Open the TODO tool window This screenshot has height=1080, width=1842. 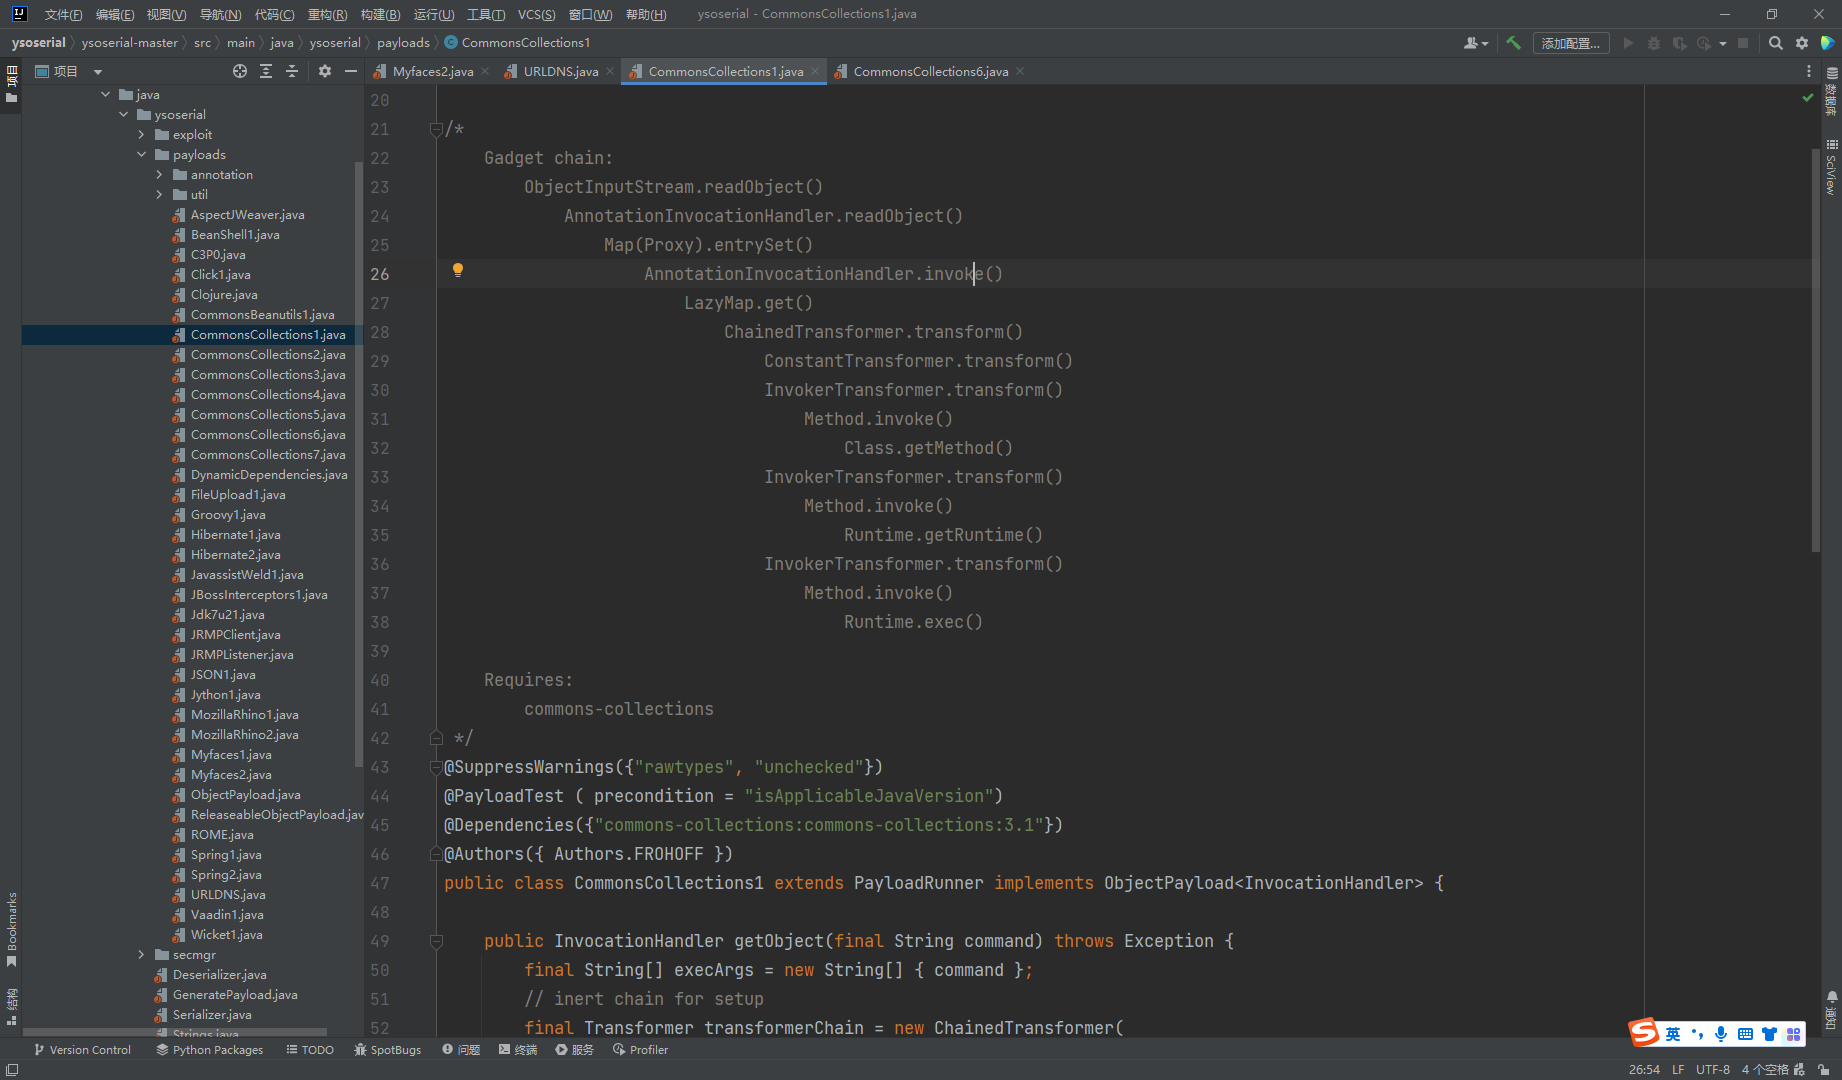[x=310, y=1050]
